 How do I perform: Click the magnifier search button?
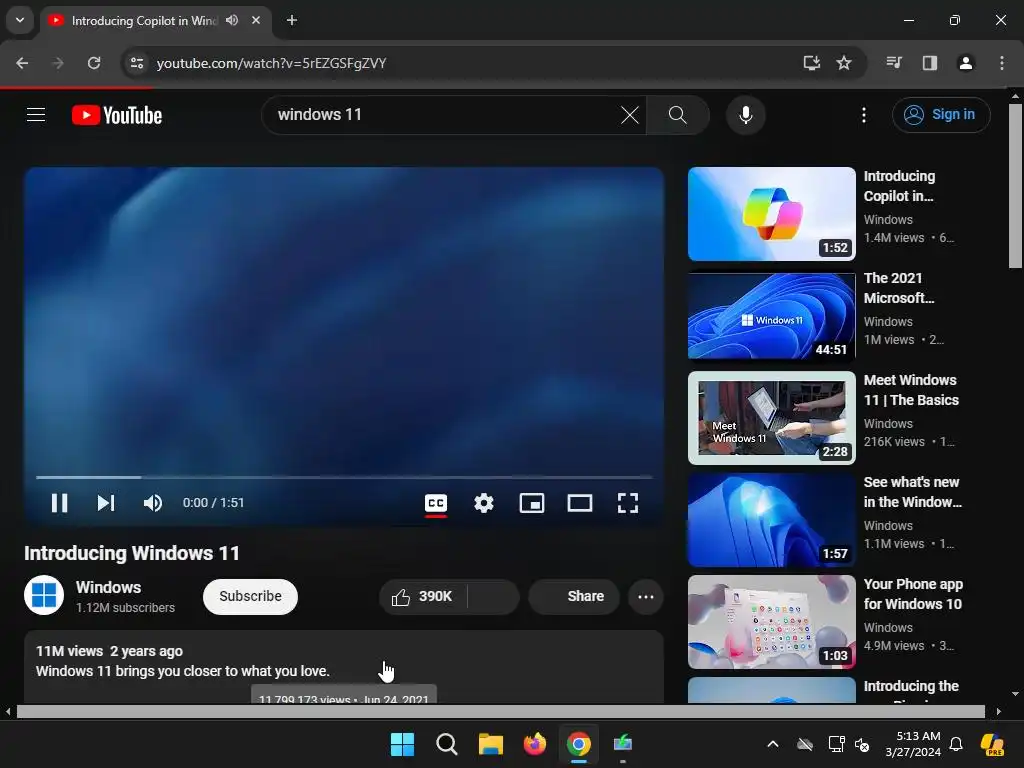678,115
